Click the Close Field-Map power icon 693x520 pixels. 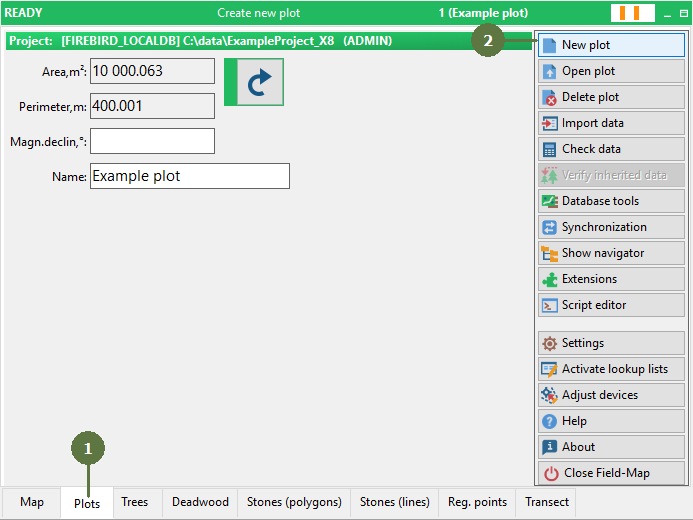(x=551, y=474)
